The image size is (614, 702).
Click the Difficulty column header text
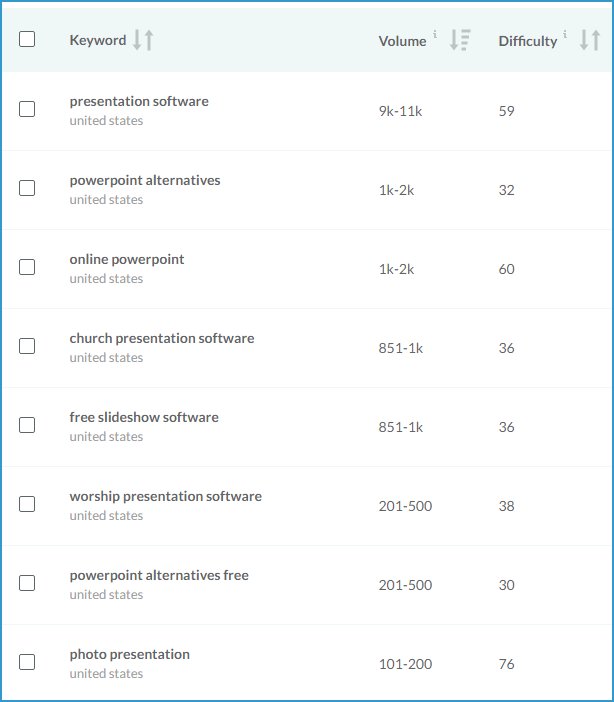pyautogui.click(x=527, y=41)
